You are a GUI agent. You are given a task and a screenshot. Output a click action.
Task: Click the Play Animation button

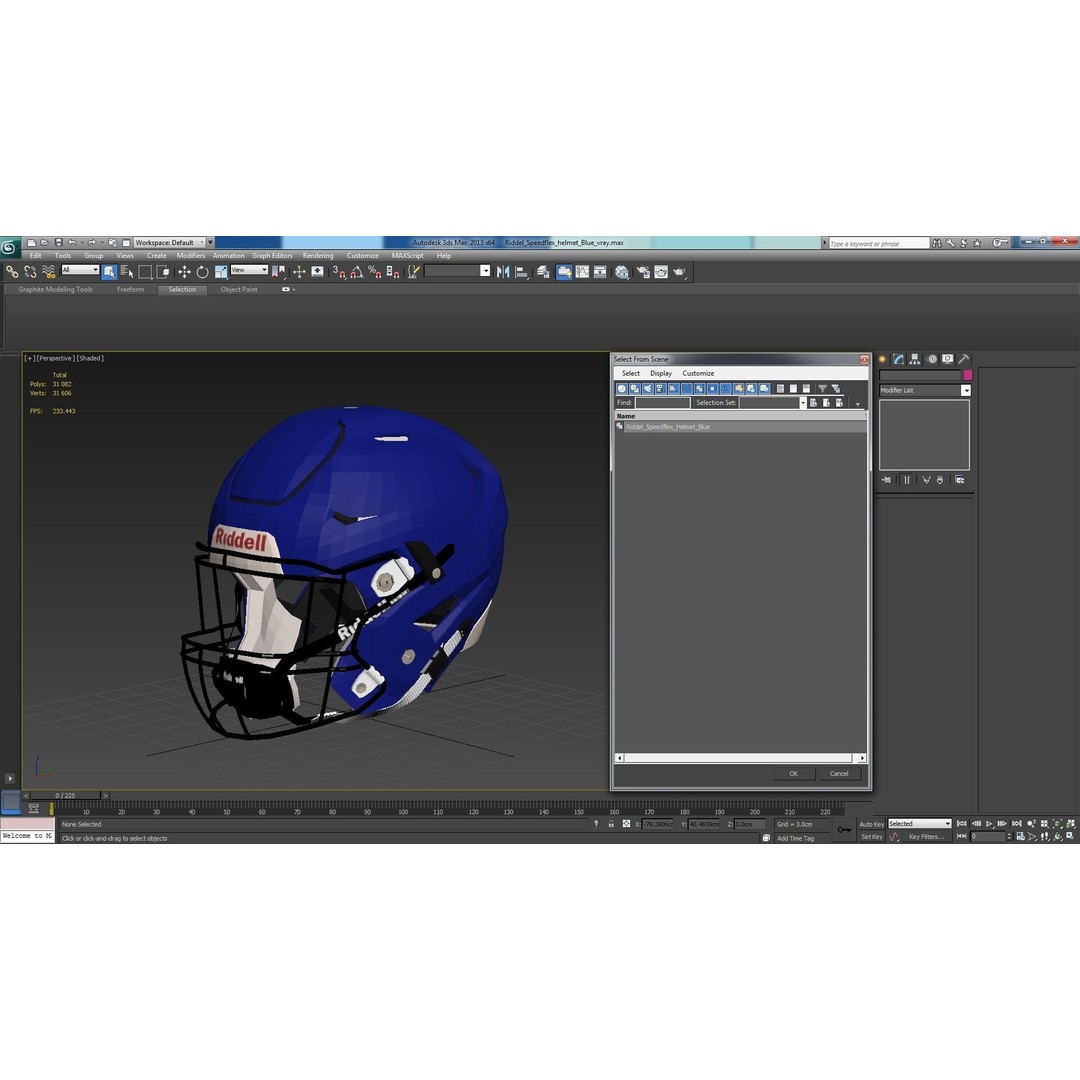click(x=989, y=824)
